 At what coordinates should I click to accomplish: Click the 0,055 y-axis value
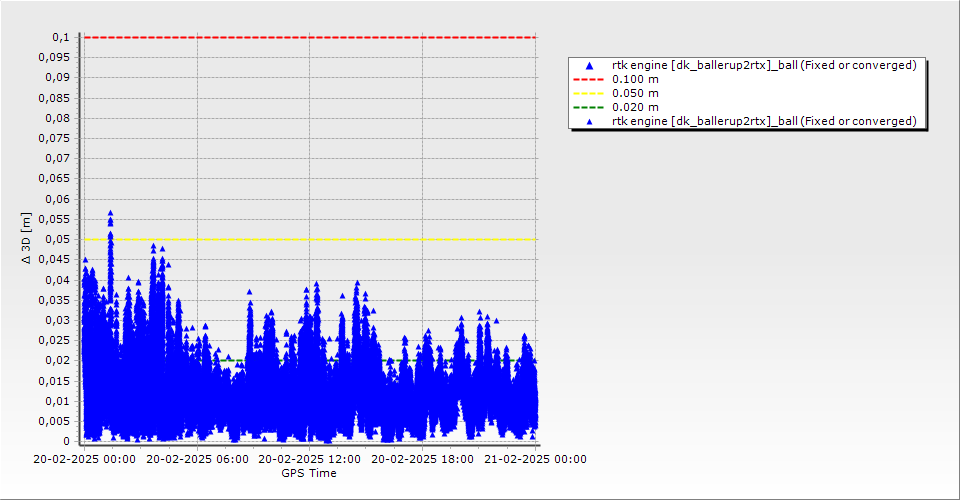(54, 219)
